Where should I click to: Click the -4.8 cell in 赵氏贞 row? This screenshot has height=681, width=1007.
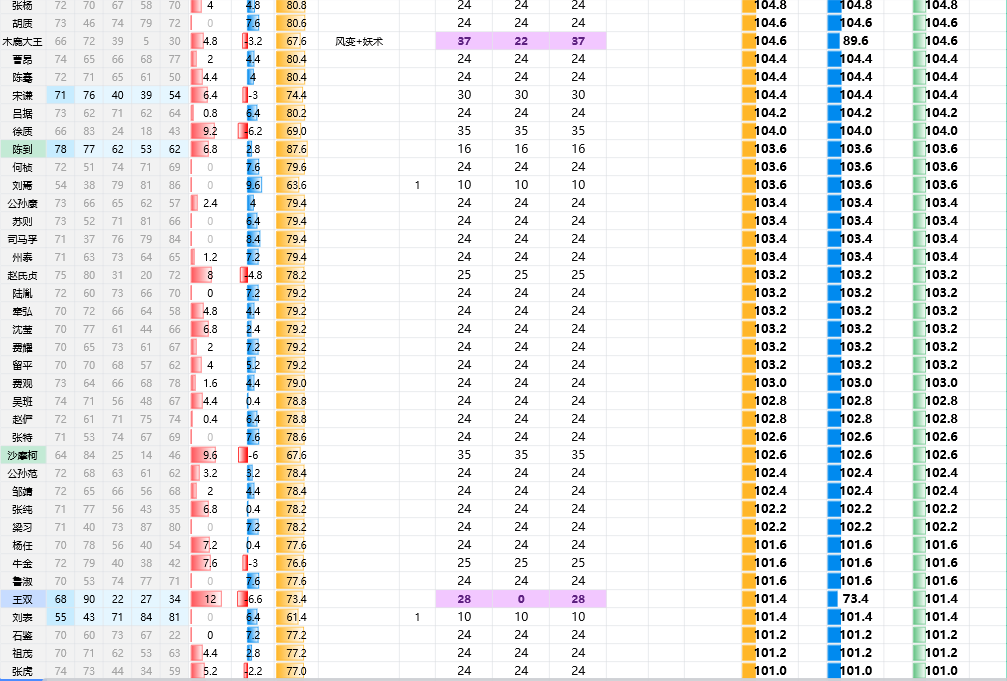tap(253, 275)
